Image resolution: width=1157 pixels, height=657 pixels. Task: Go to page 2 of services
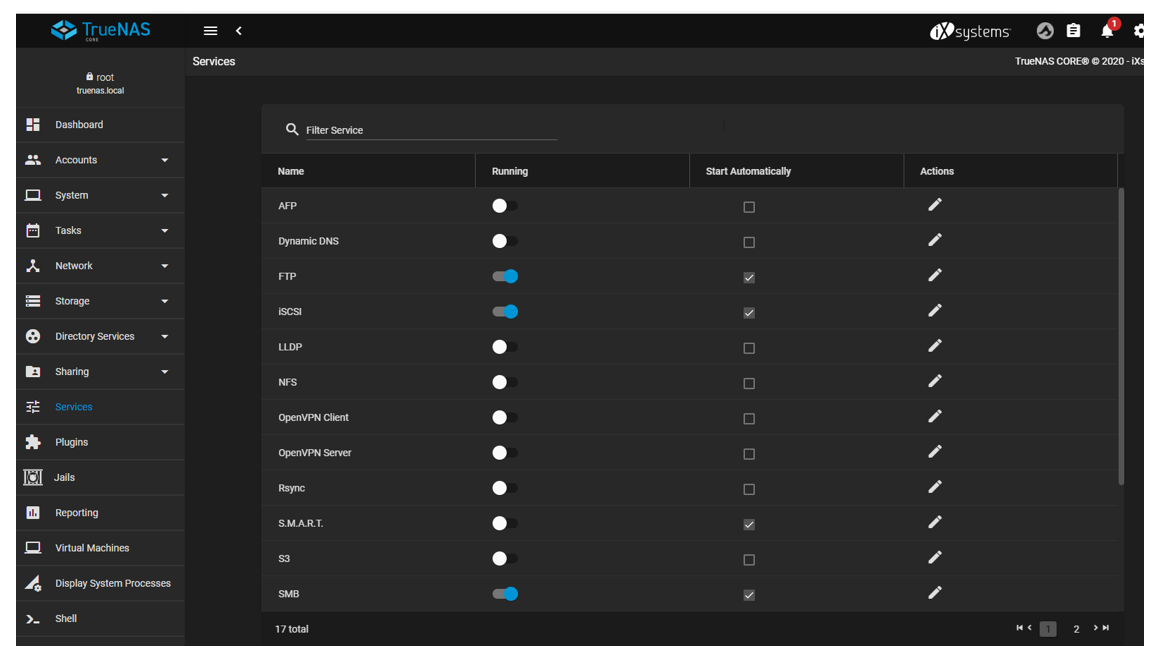coord(1076,629)
